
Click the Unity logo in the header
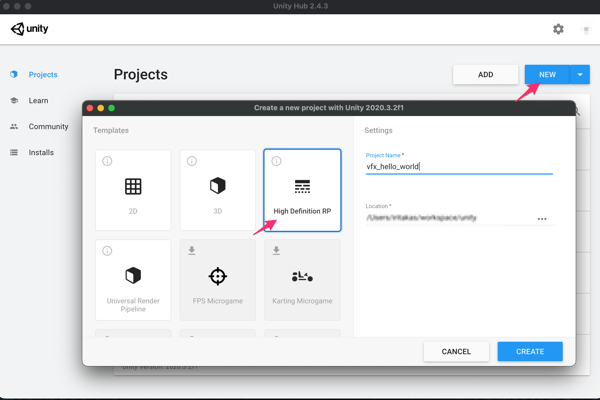coord(29,29)
